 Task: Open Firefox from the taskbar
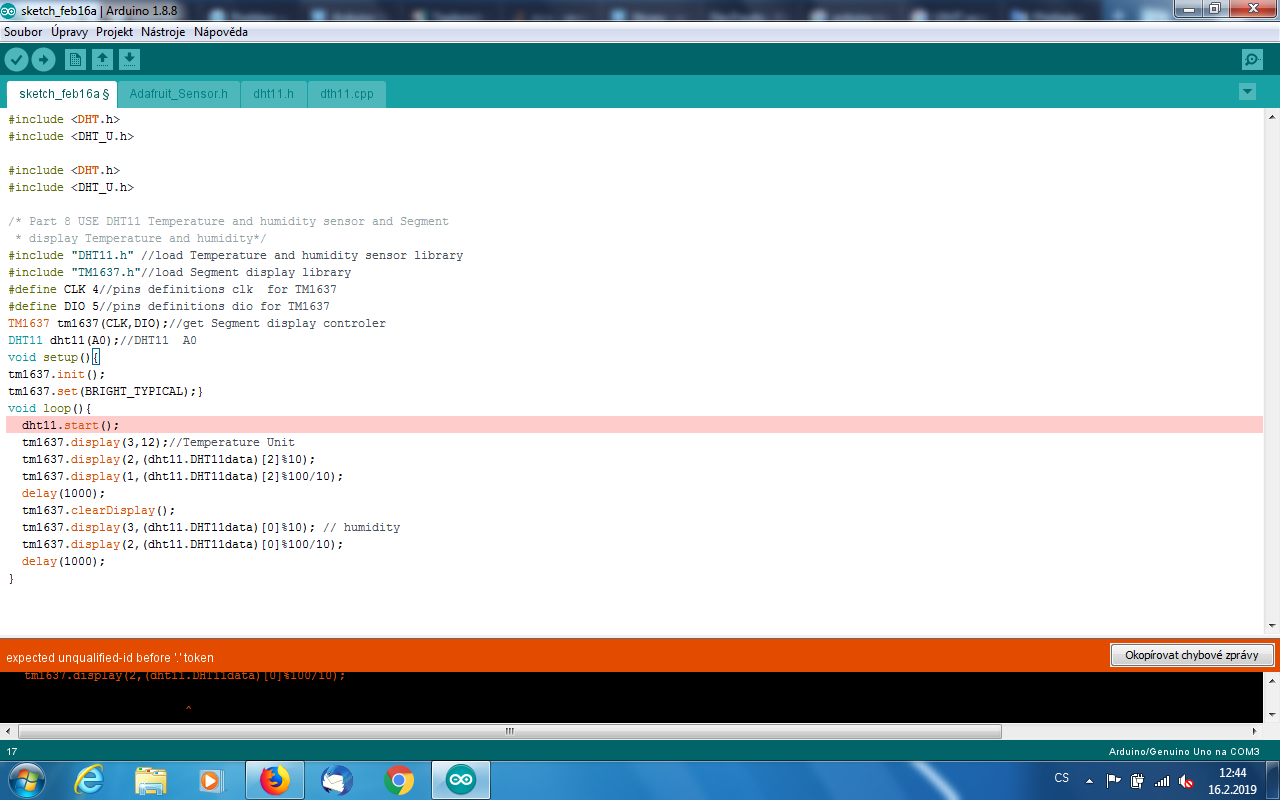(275, 780)
